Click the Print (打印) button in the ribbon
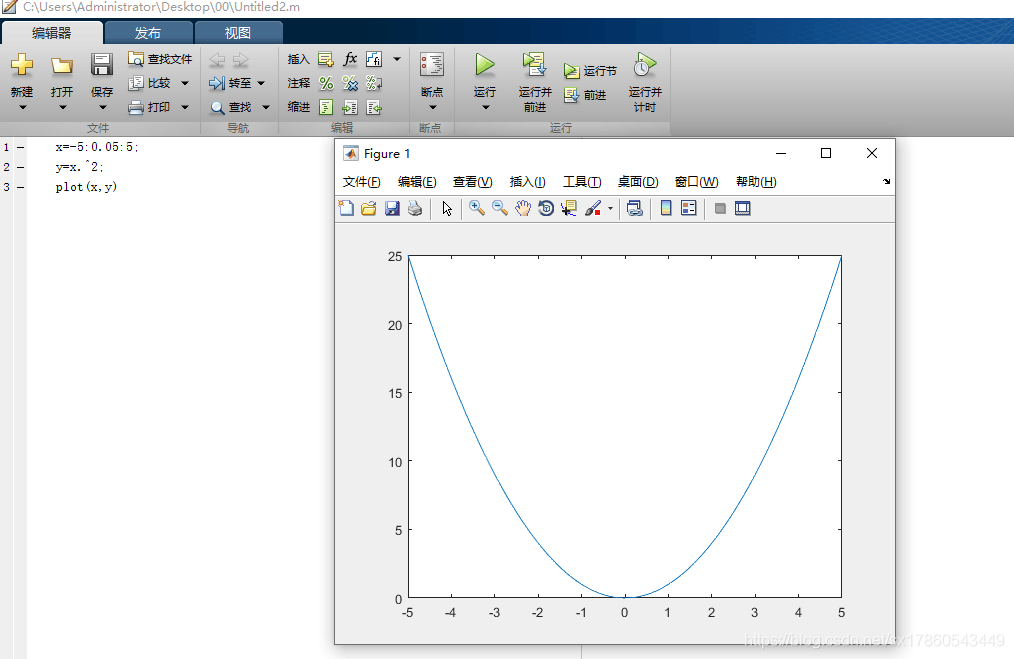 (x=149, y=107)
